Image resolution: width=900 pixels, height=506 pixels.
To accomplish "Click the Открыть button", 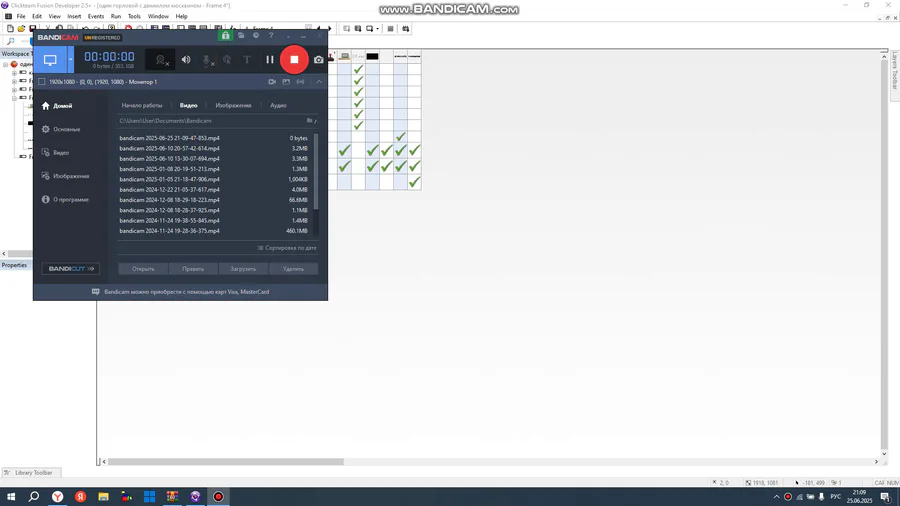I will tap(143, 268).
